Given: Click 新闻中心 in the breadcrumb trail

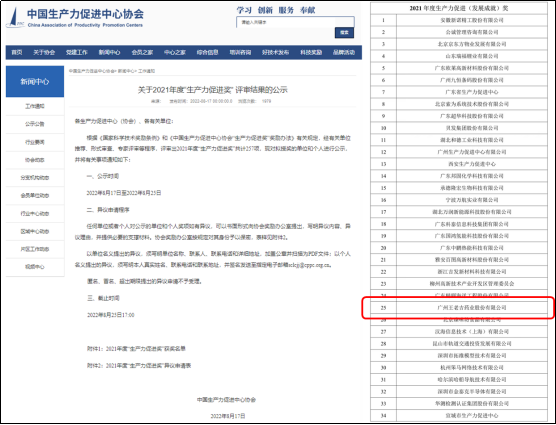Looking at the screenshot, I should tap(126, 71).
